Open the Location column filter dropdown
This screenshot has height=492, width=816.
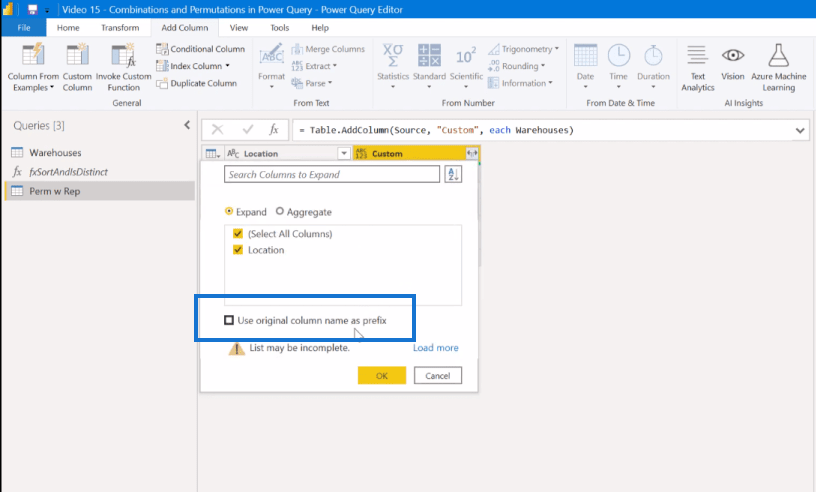tap(343, 154)
